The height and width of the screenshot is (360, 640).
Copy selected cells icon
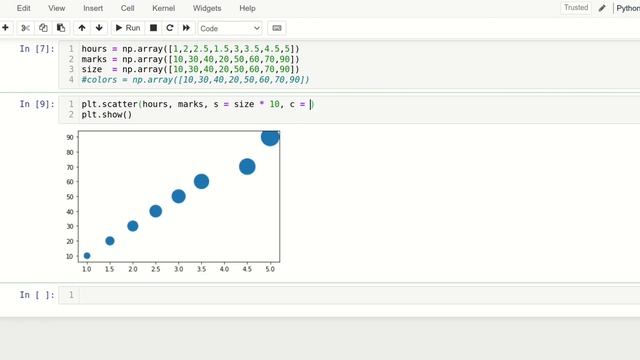[43, 28]
